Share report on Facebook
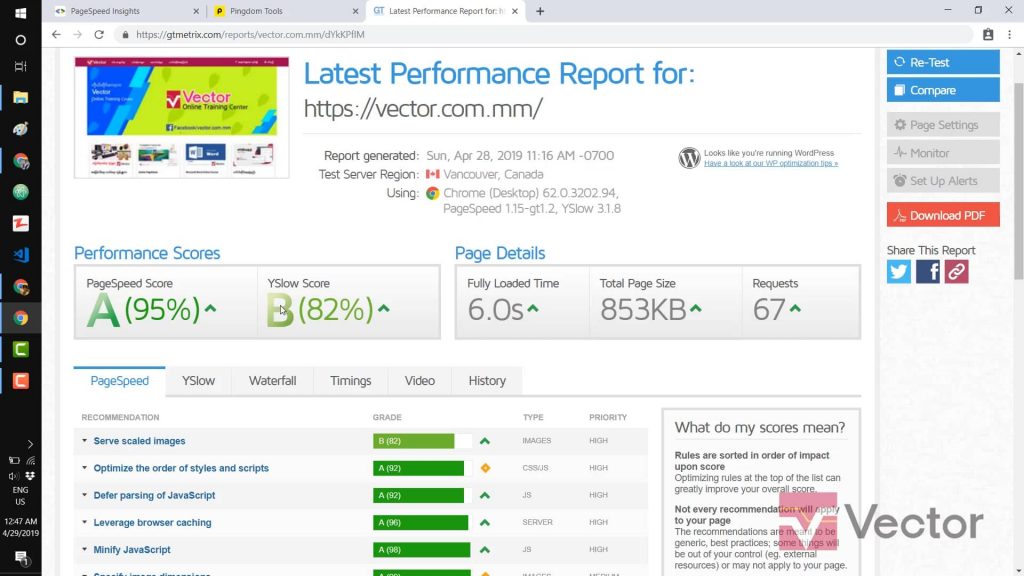The image size is (1024, 576). click(927, 271)
